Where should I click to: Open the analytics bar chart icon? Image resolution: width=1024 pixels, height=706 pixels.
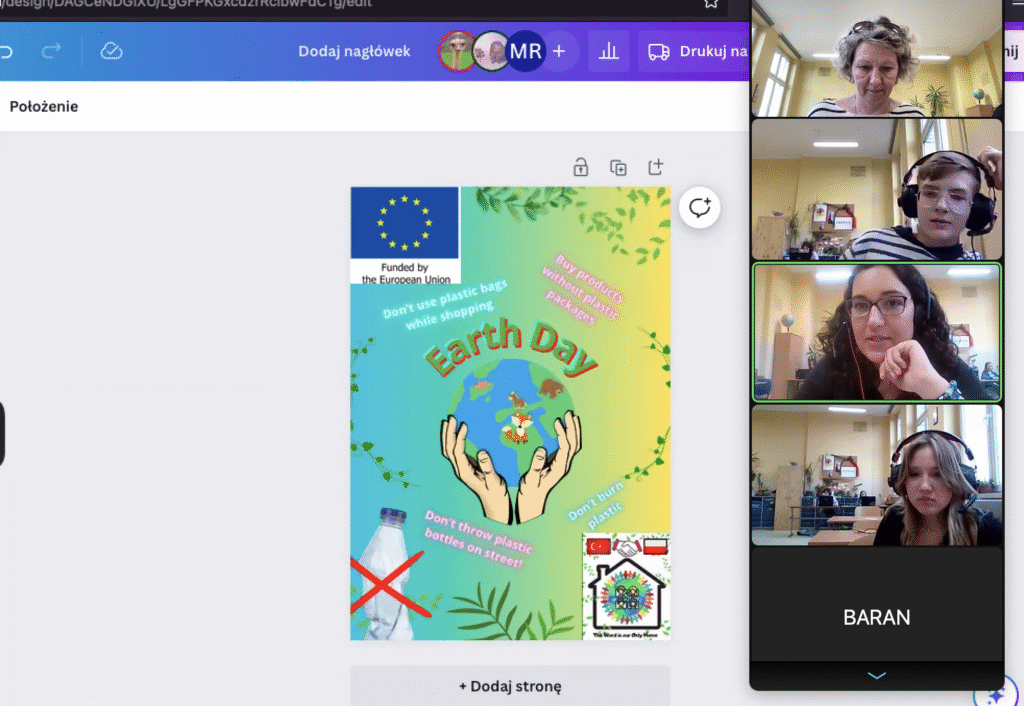click(x=608, y=51)
